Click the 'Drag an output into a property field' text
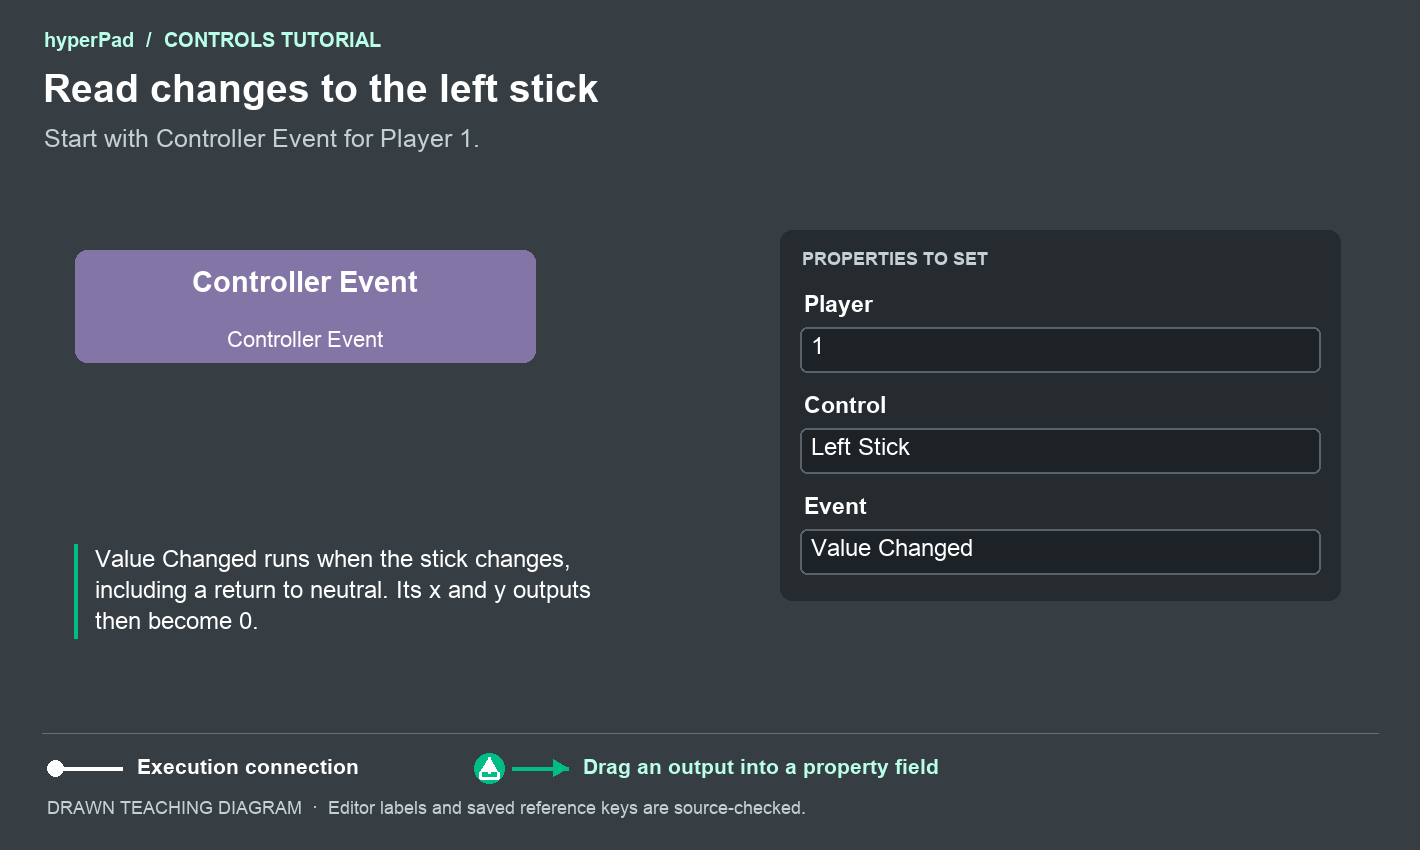 (x=761, y=767)
